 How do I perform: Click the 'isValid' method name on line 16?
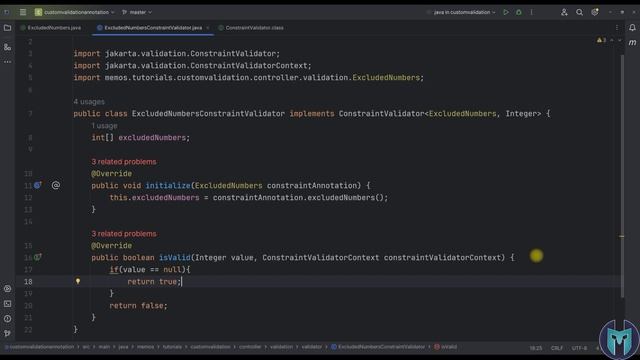(x=175, y=258)
